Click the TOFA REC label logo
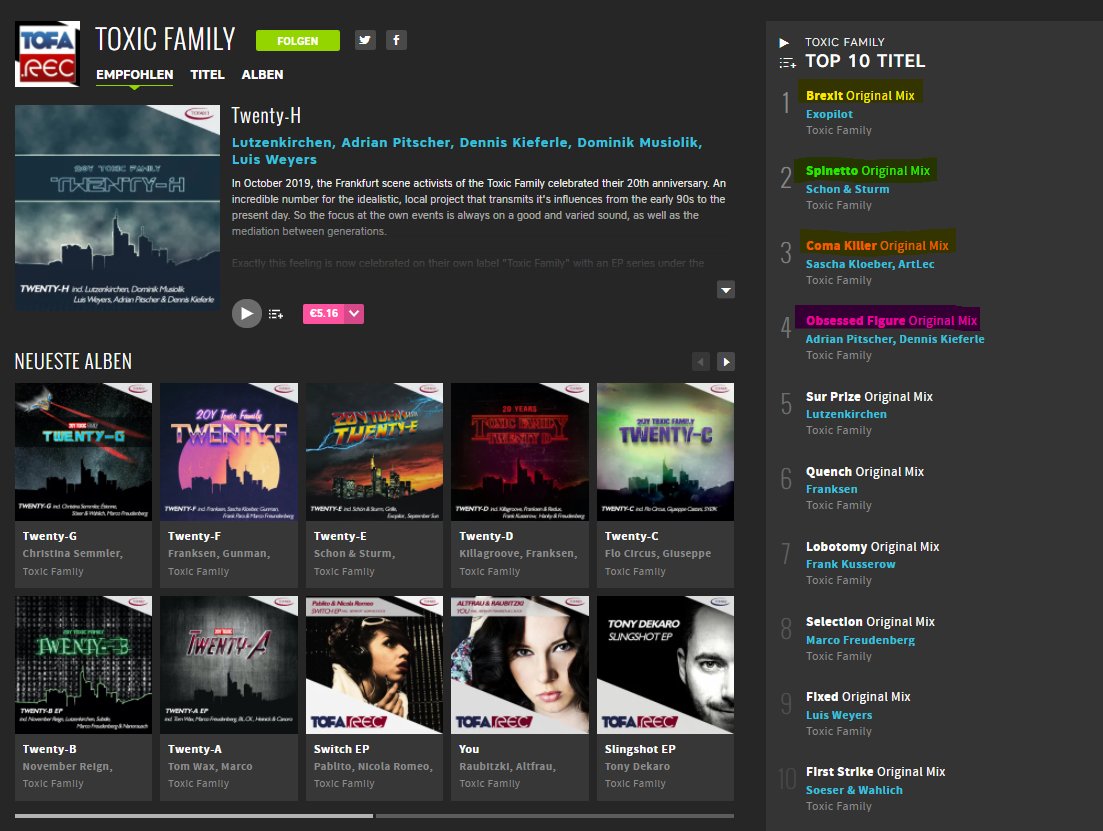The image size is (1103, 831). coord(47,53)
